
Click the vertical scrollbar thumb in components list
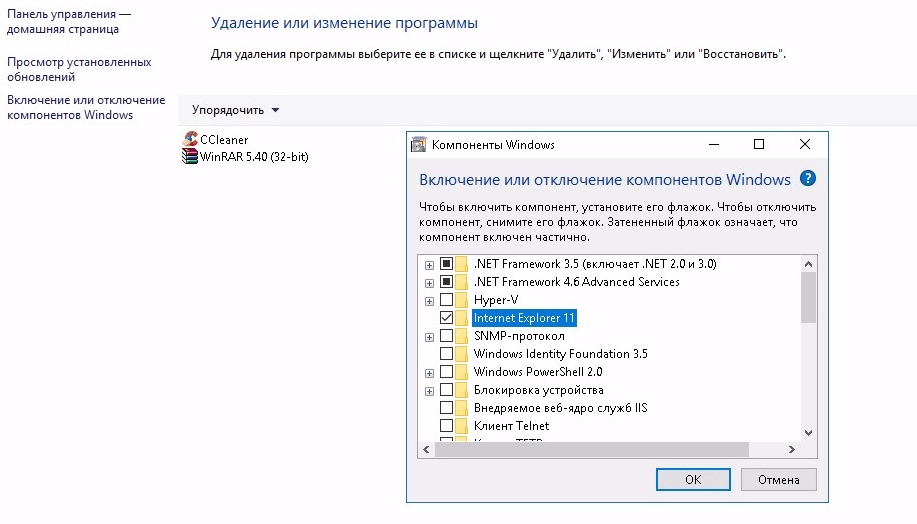coord(808,297)
